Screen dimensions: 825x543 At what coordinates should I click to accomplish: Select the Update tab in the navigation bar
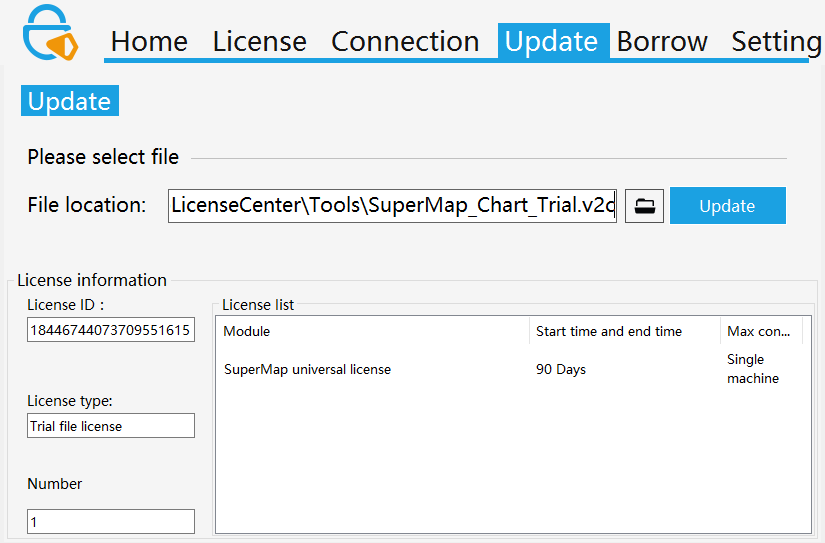click(552, 41)
